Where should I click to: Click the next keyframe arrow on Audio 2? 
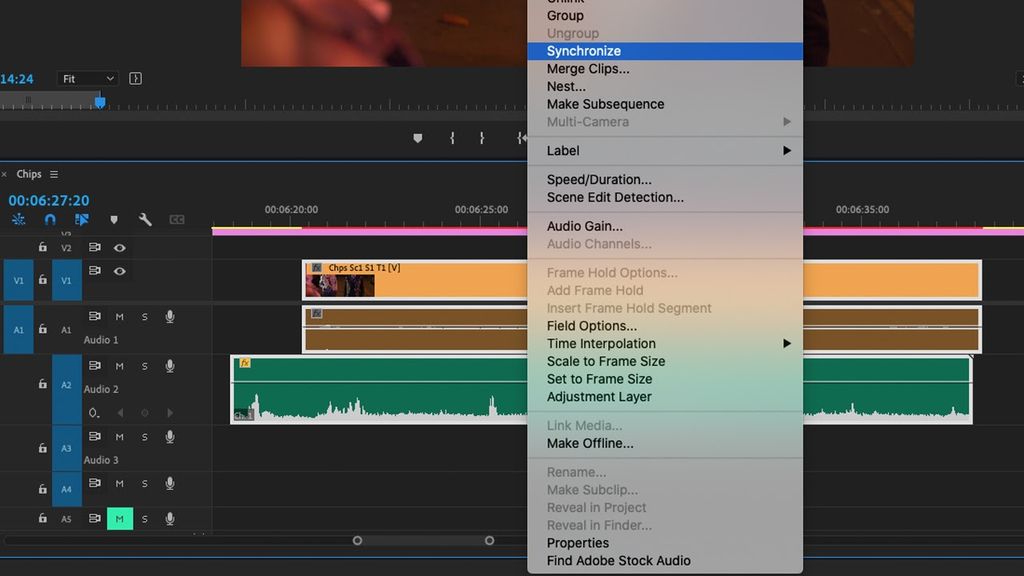[x=170, y=412]
